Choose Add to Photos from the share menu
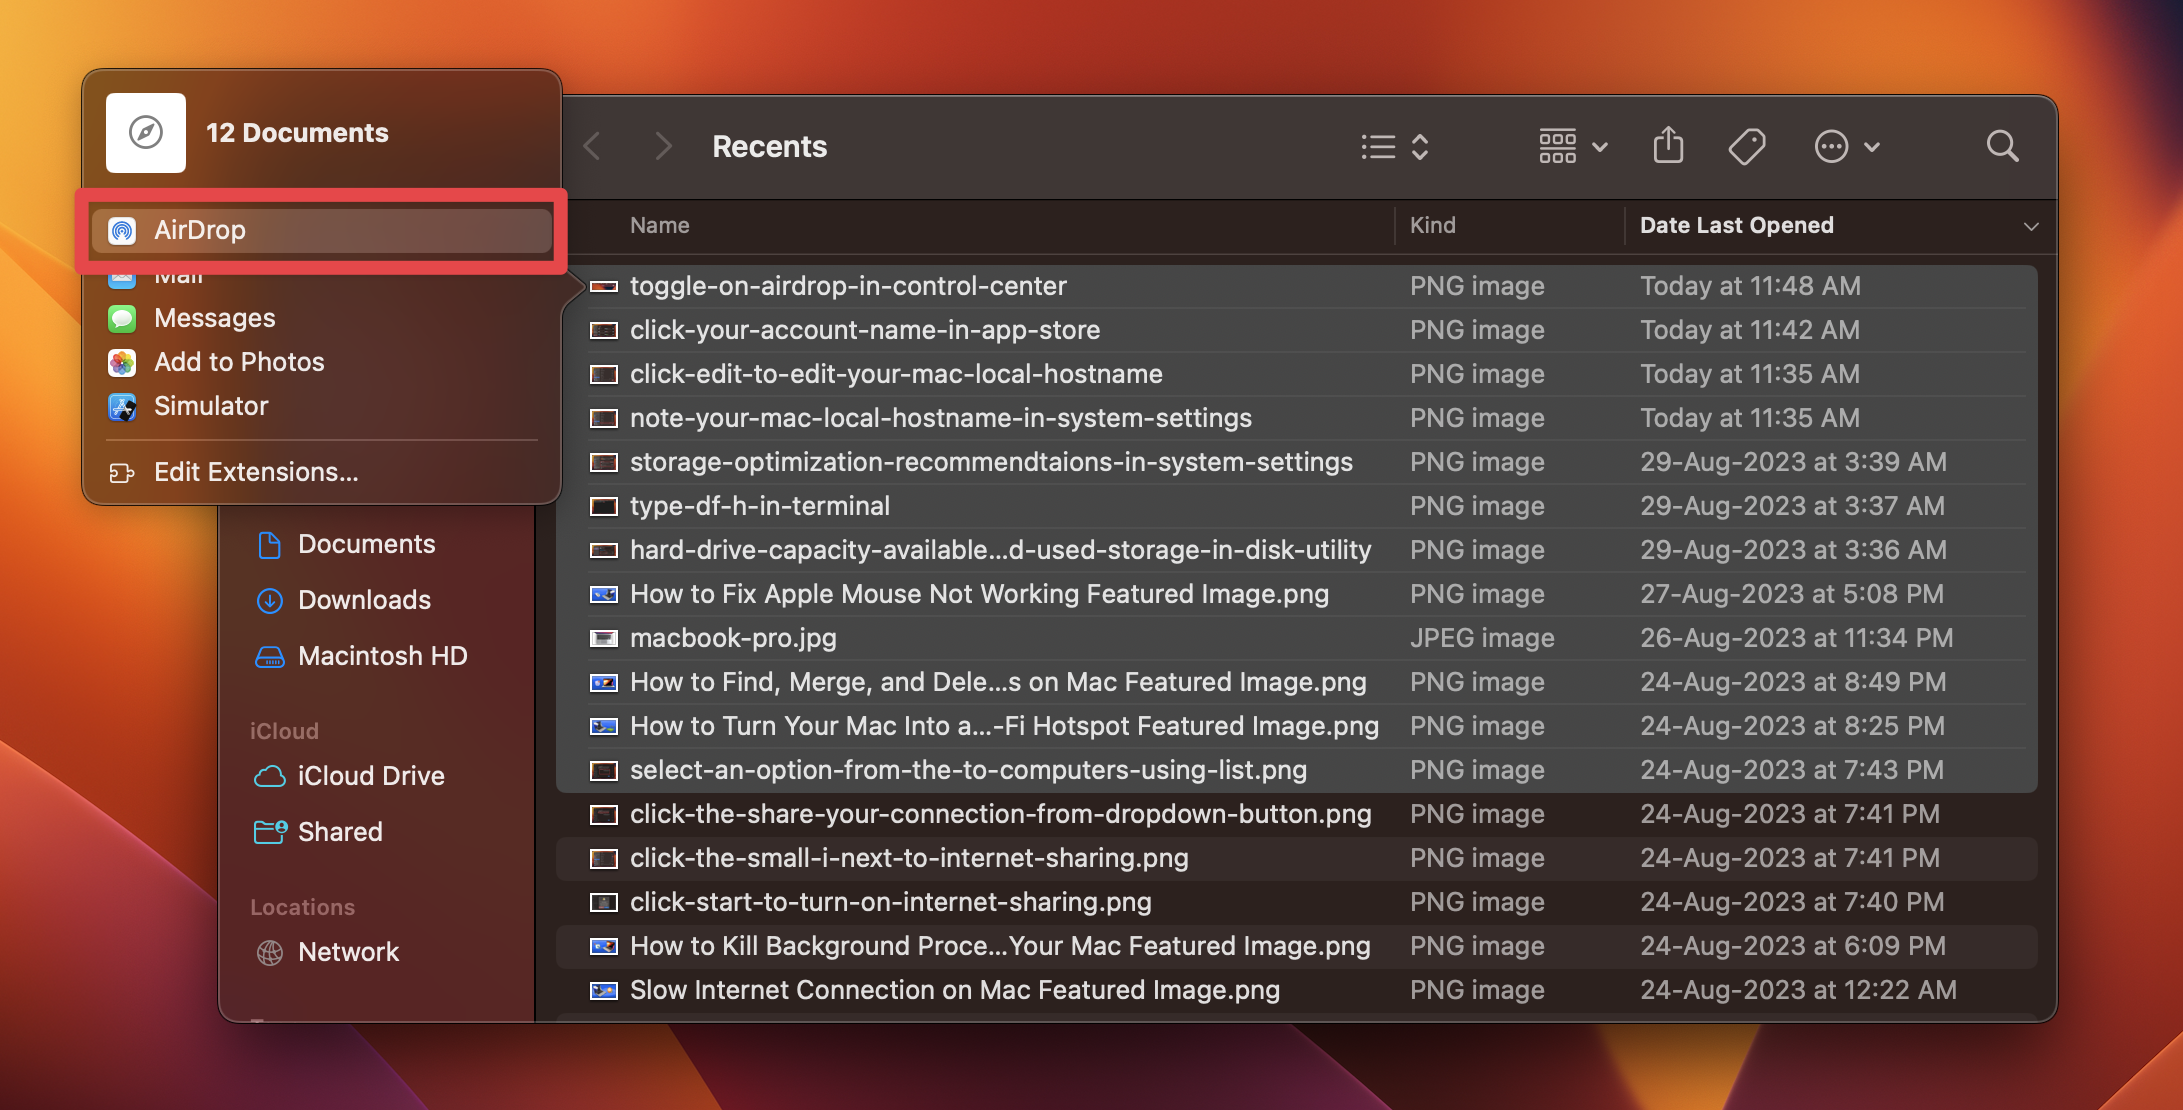This screenshot has width=2183, height=1110. (238, 362)
